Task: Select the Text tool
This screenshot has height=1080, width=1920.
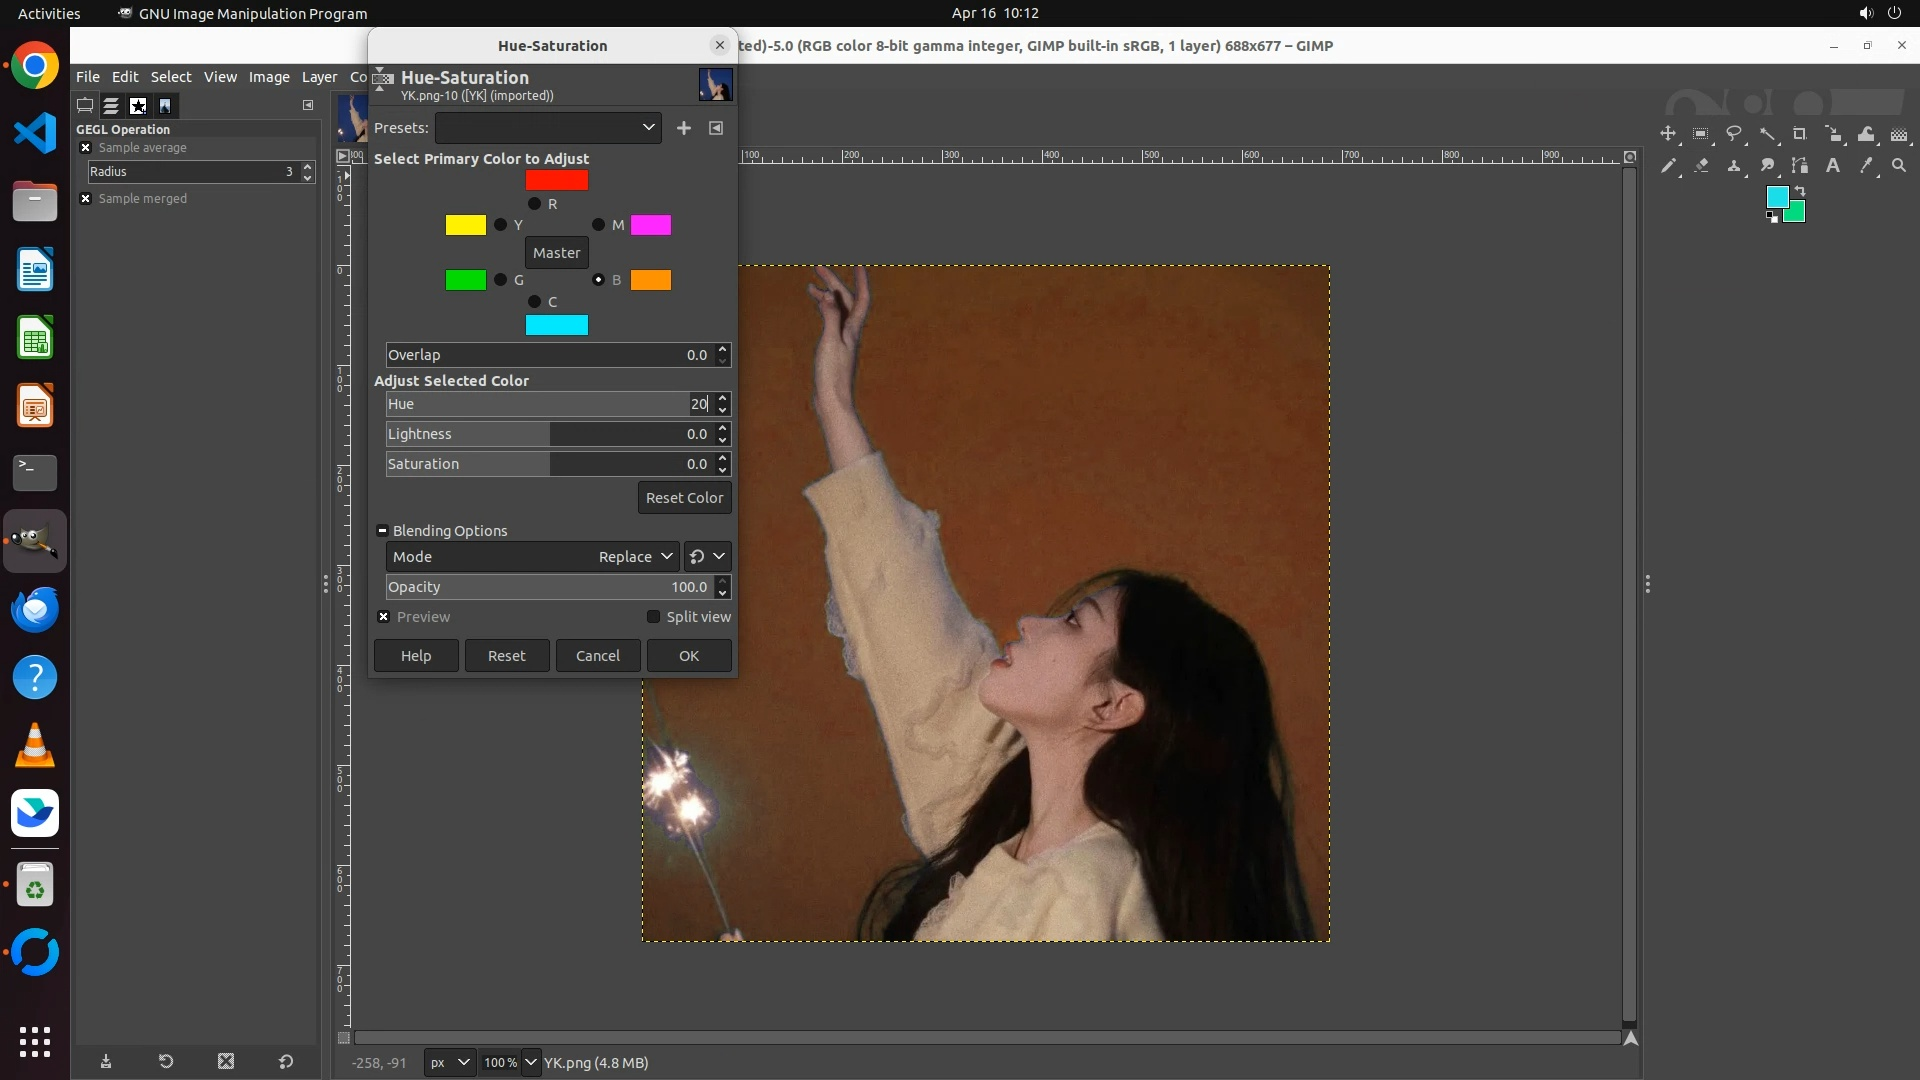Action: tap(1833, 166)
